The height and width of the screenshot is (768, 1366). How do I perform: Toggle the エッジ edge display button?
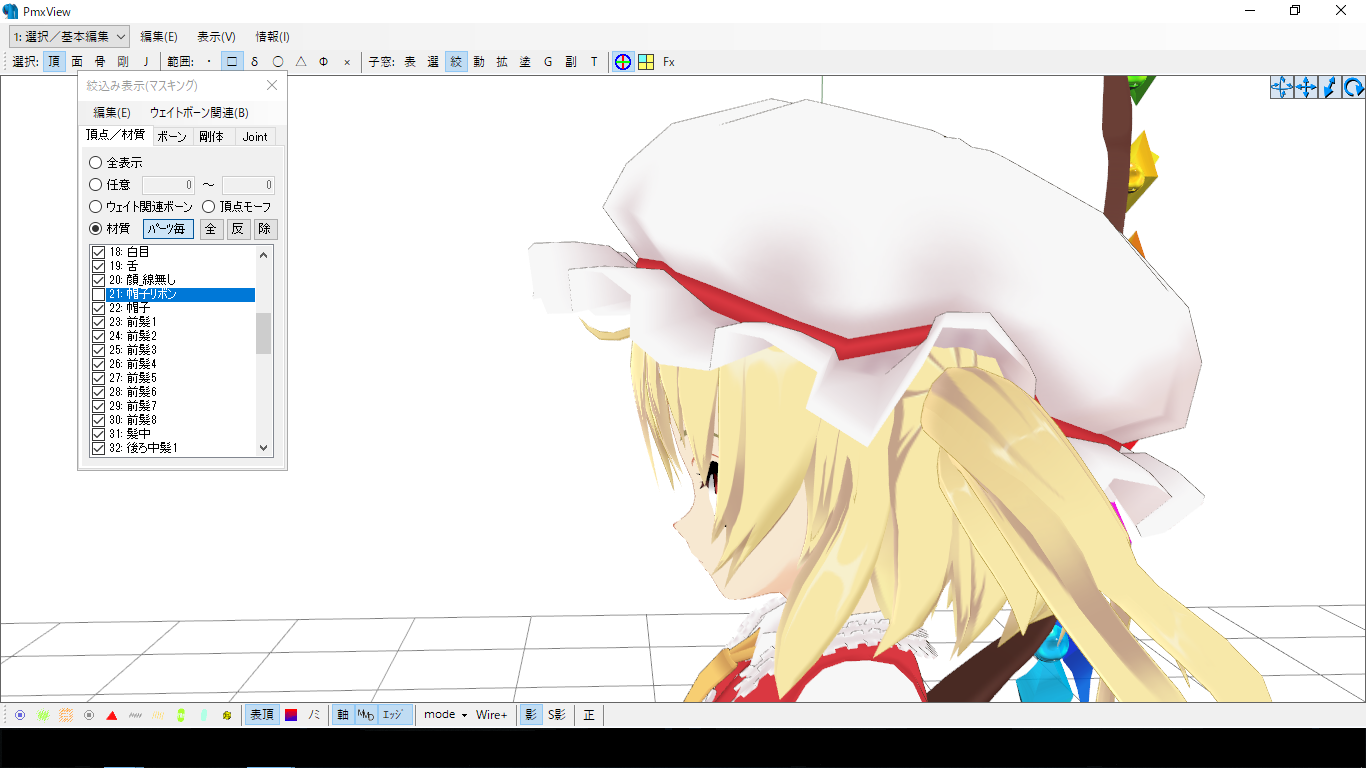point(395,715)
